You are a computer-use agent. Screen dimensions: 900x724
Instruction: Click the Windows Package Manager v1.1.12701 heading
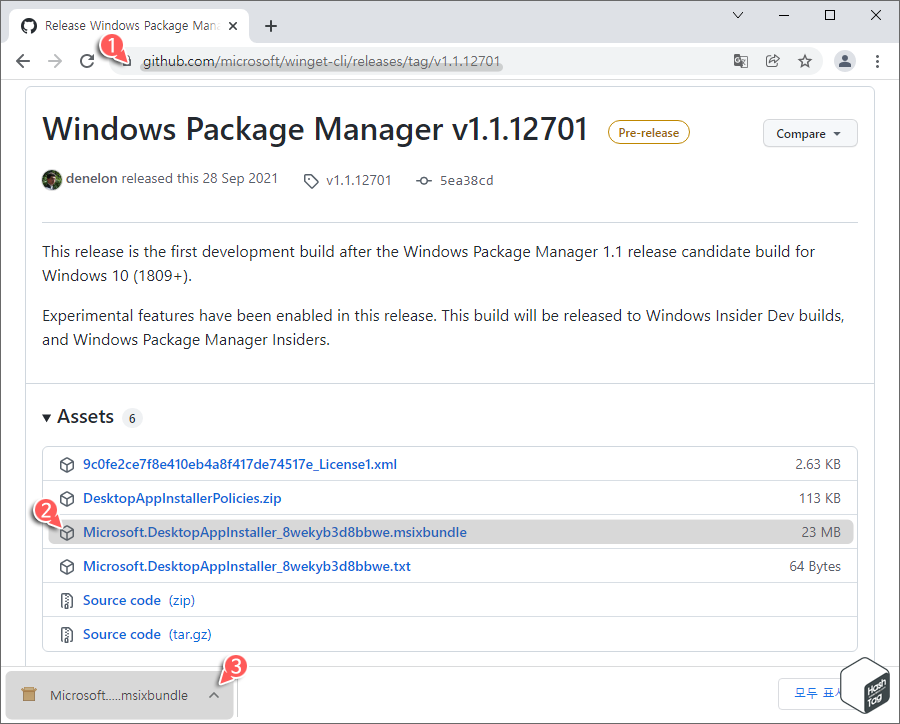click(x=315, y=129)
